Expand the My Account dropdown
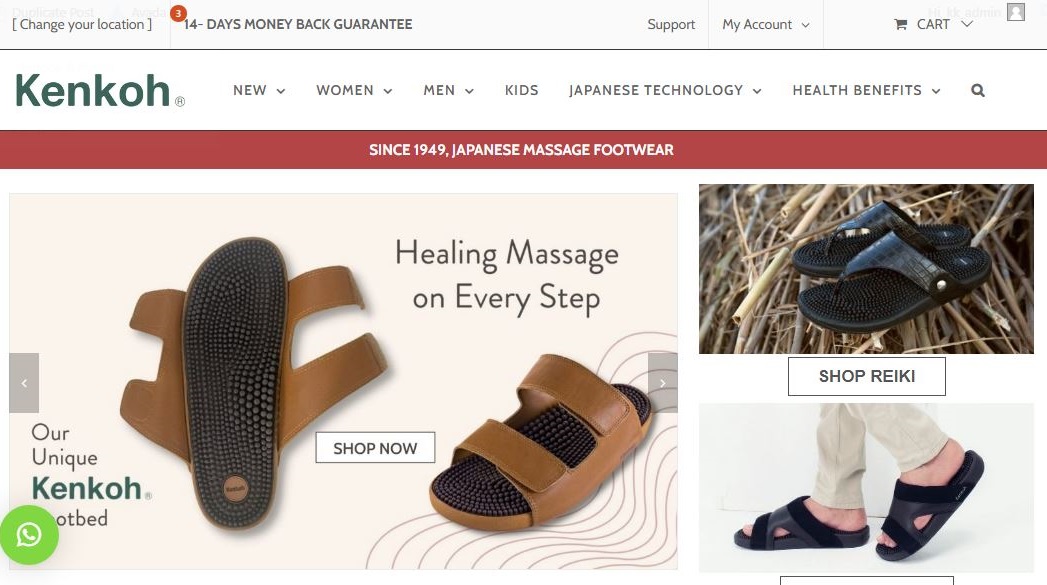Screen dimensions: 1047x585 (x=766, y=25)
